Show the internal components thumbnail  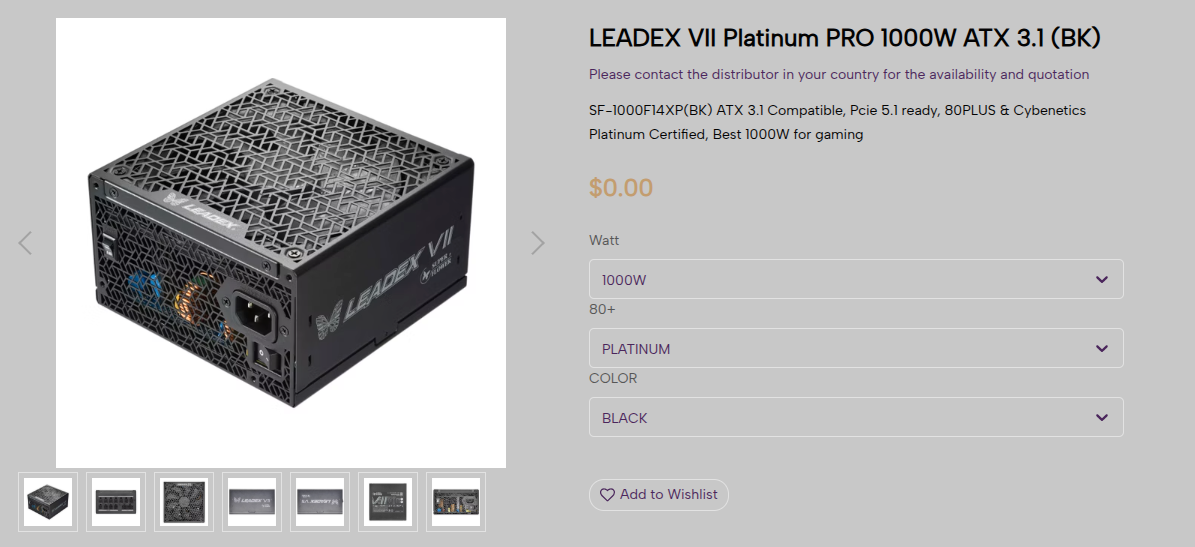[x=456, y=501]
